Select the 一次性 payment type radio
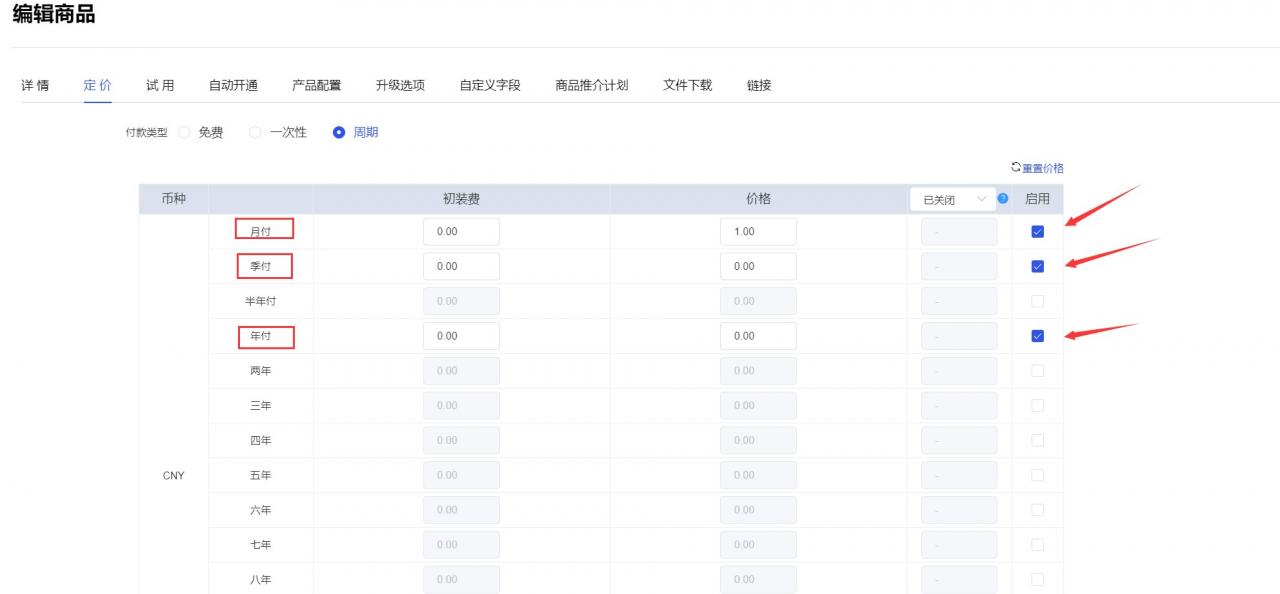Viewport: 1280px width, 594px height. point(255,132)
